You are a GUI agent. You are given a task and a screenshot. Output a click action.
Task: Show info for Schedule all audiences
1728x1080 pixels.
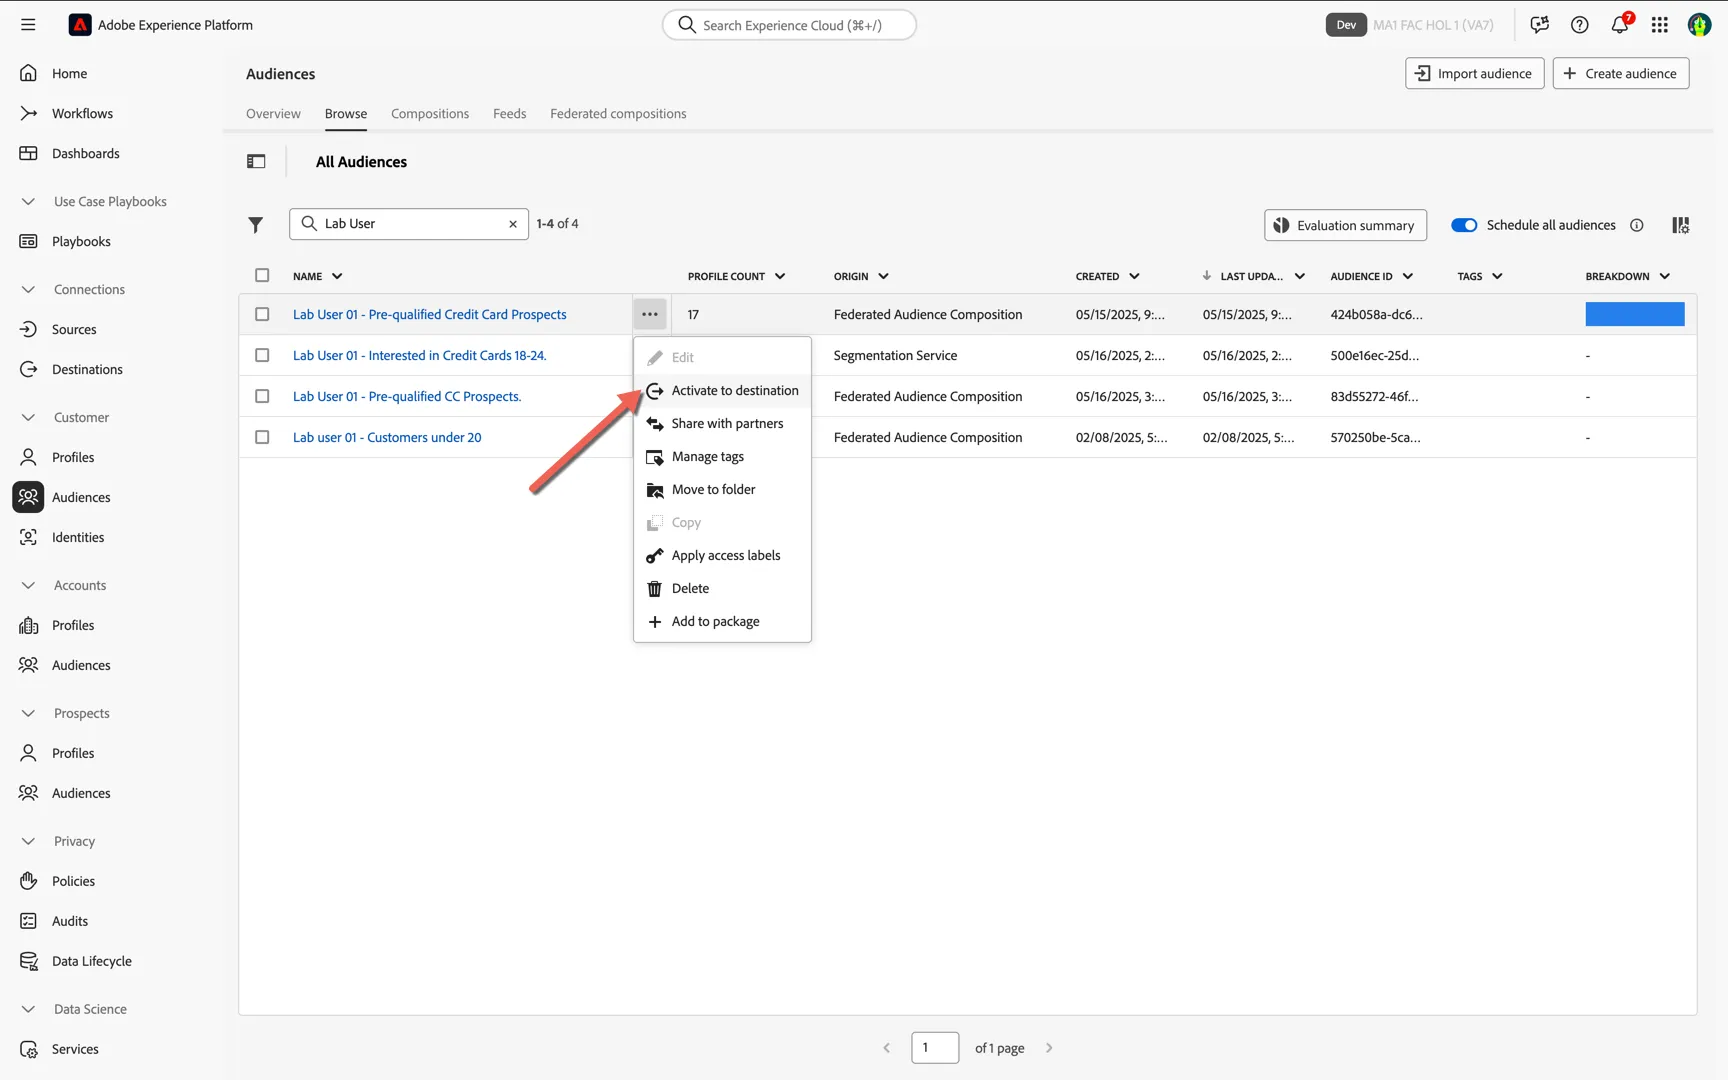[1637, 225]
